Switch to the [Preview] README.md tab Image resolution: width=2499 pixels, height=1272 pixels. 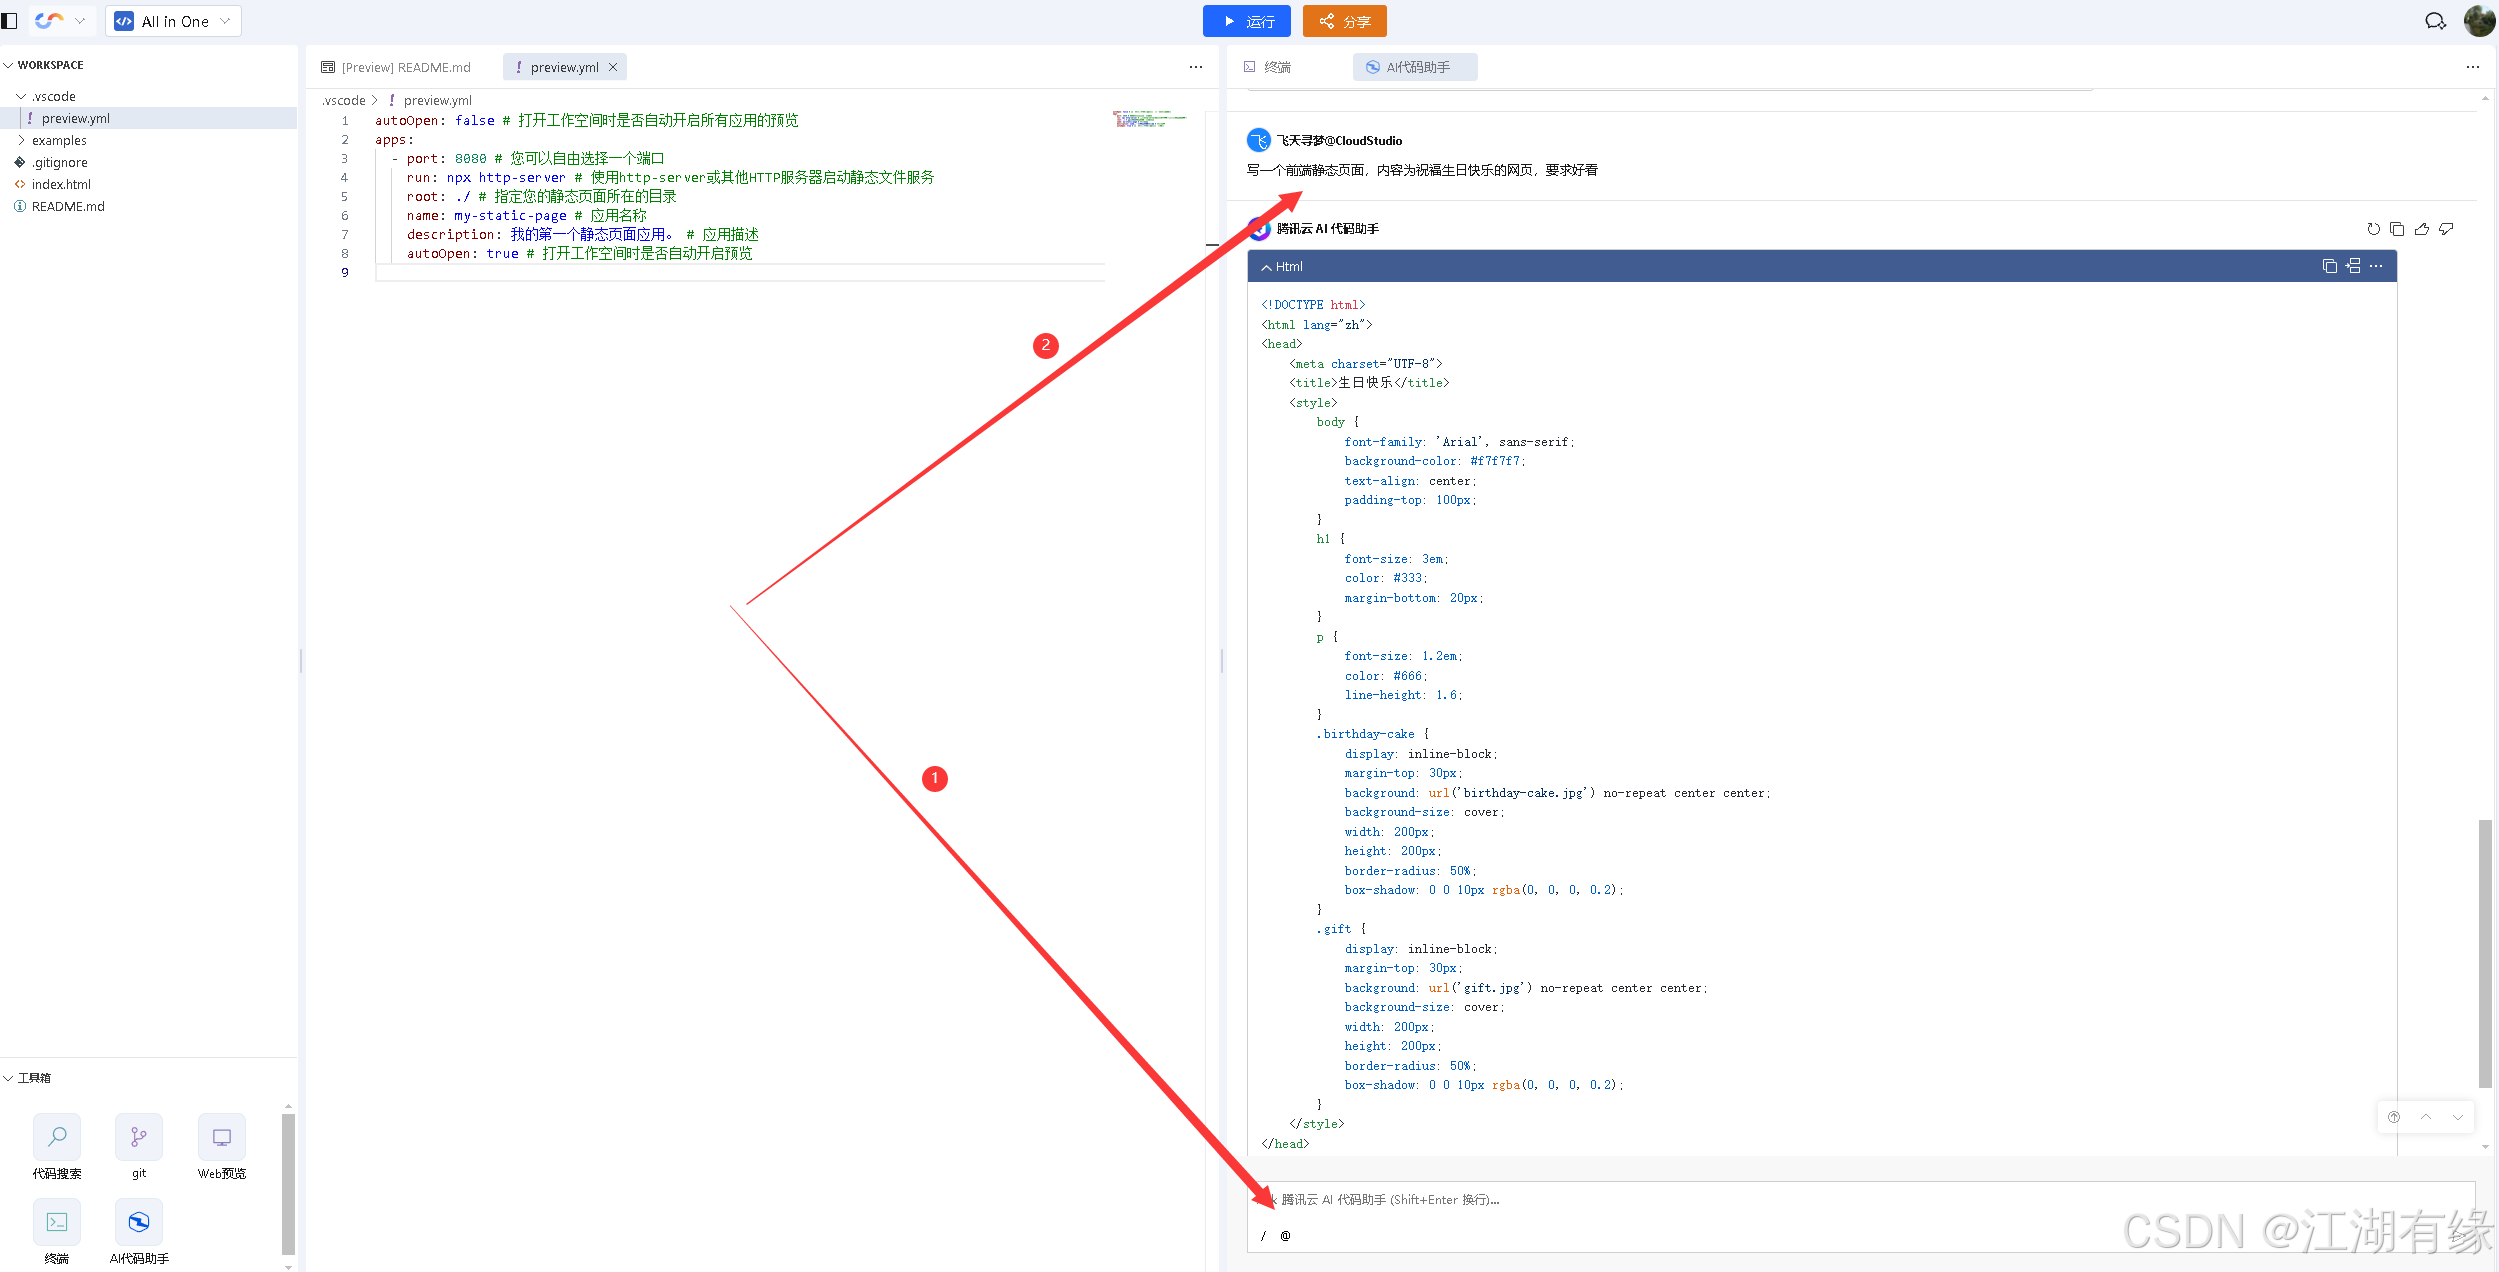[x=397, y=67]
